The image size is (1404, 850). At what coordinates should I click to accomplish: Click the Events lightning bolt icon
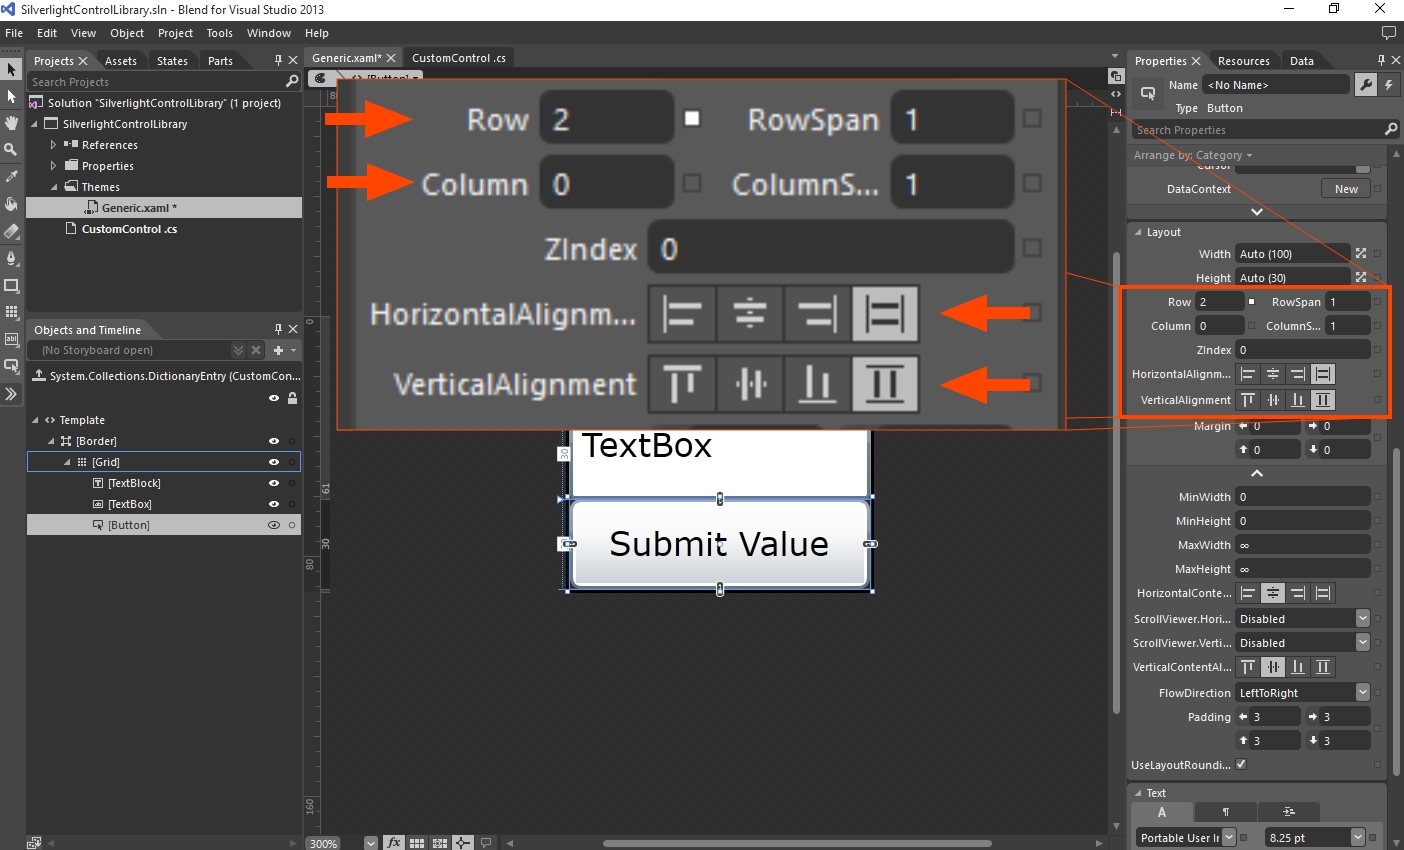[x=1389, y=85]
